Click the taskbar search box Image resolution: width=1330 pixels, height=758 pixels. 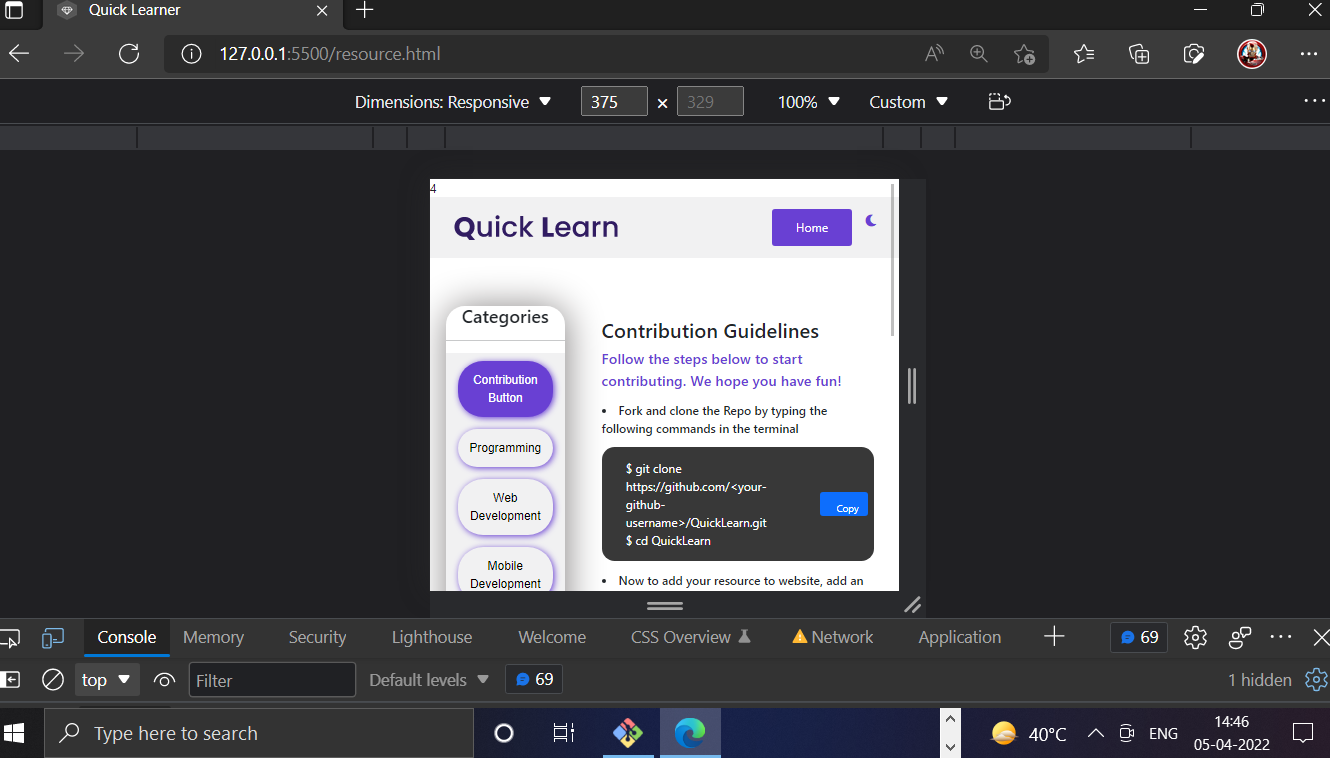click(258, 733)
